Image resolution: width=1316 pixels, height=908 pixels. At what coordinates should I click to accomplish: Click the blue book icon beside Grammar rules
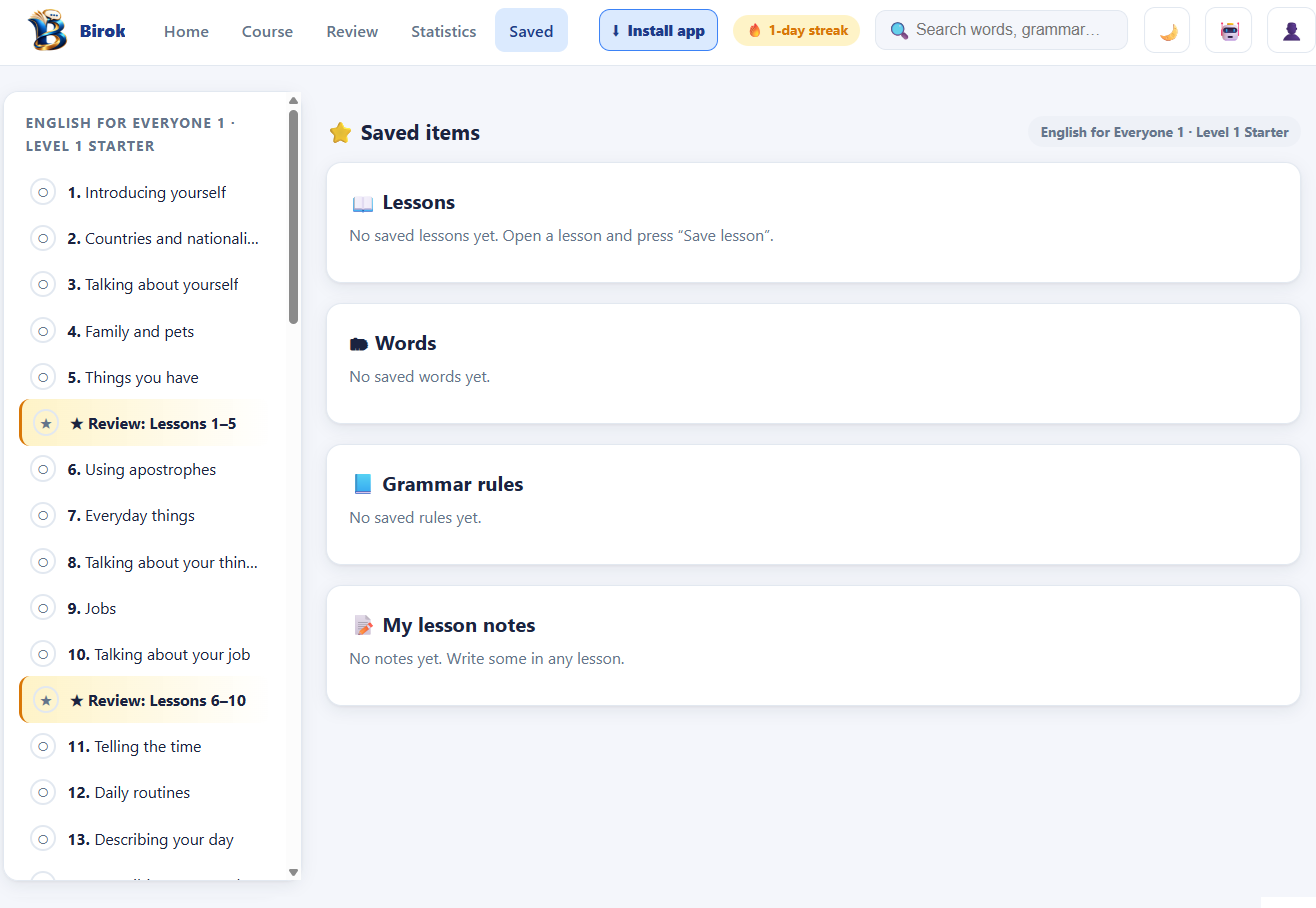(x=363, y=485)
